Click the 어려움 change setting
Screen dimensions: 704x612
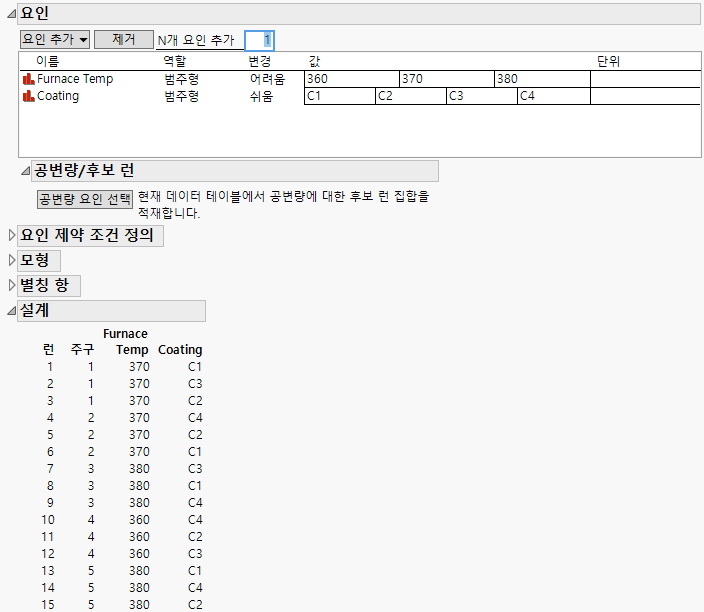coord(267,79)
